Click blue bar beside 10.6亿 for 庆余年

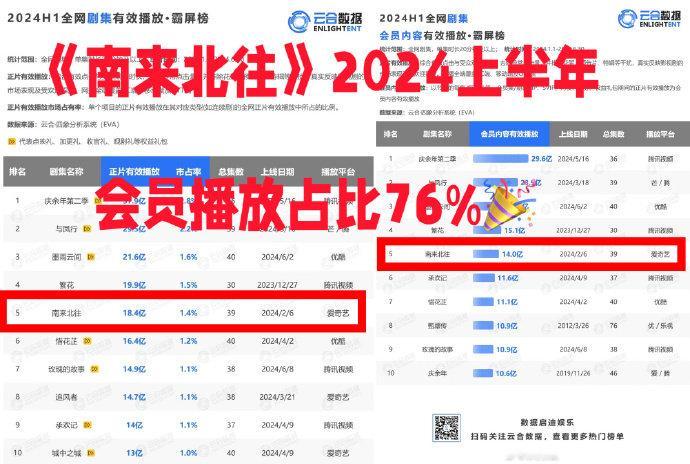coord(483,373)
